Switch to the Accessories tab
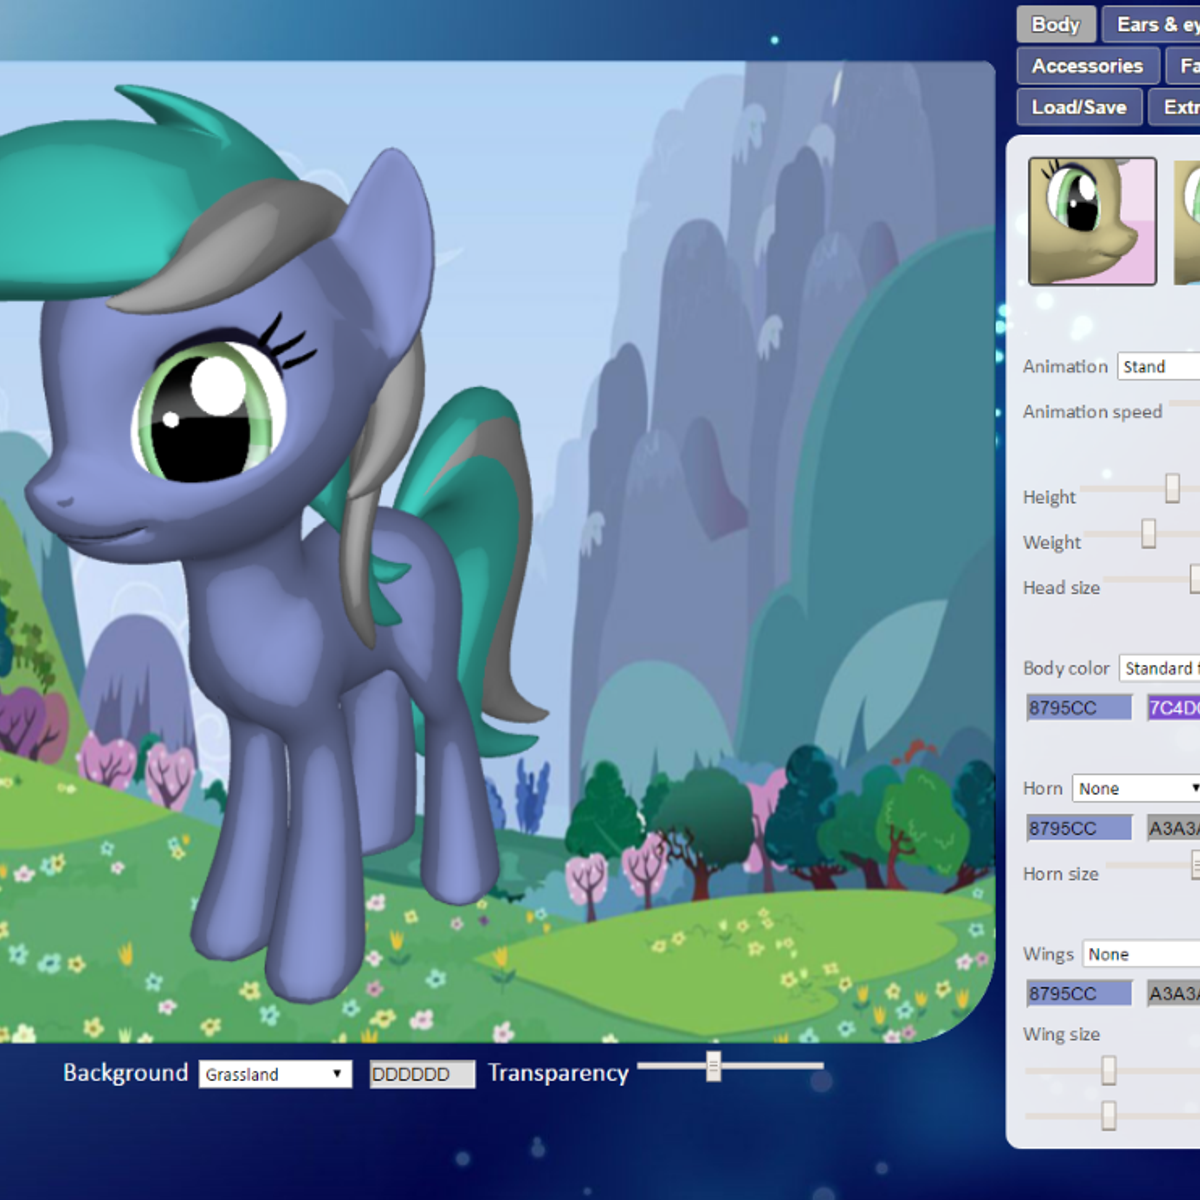 click(1088, 66)
